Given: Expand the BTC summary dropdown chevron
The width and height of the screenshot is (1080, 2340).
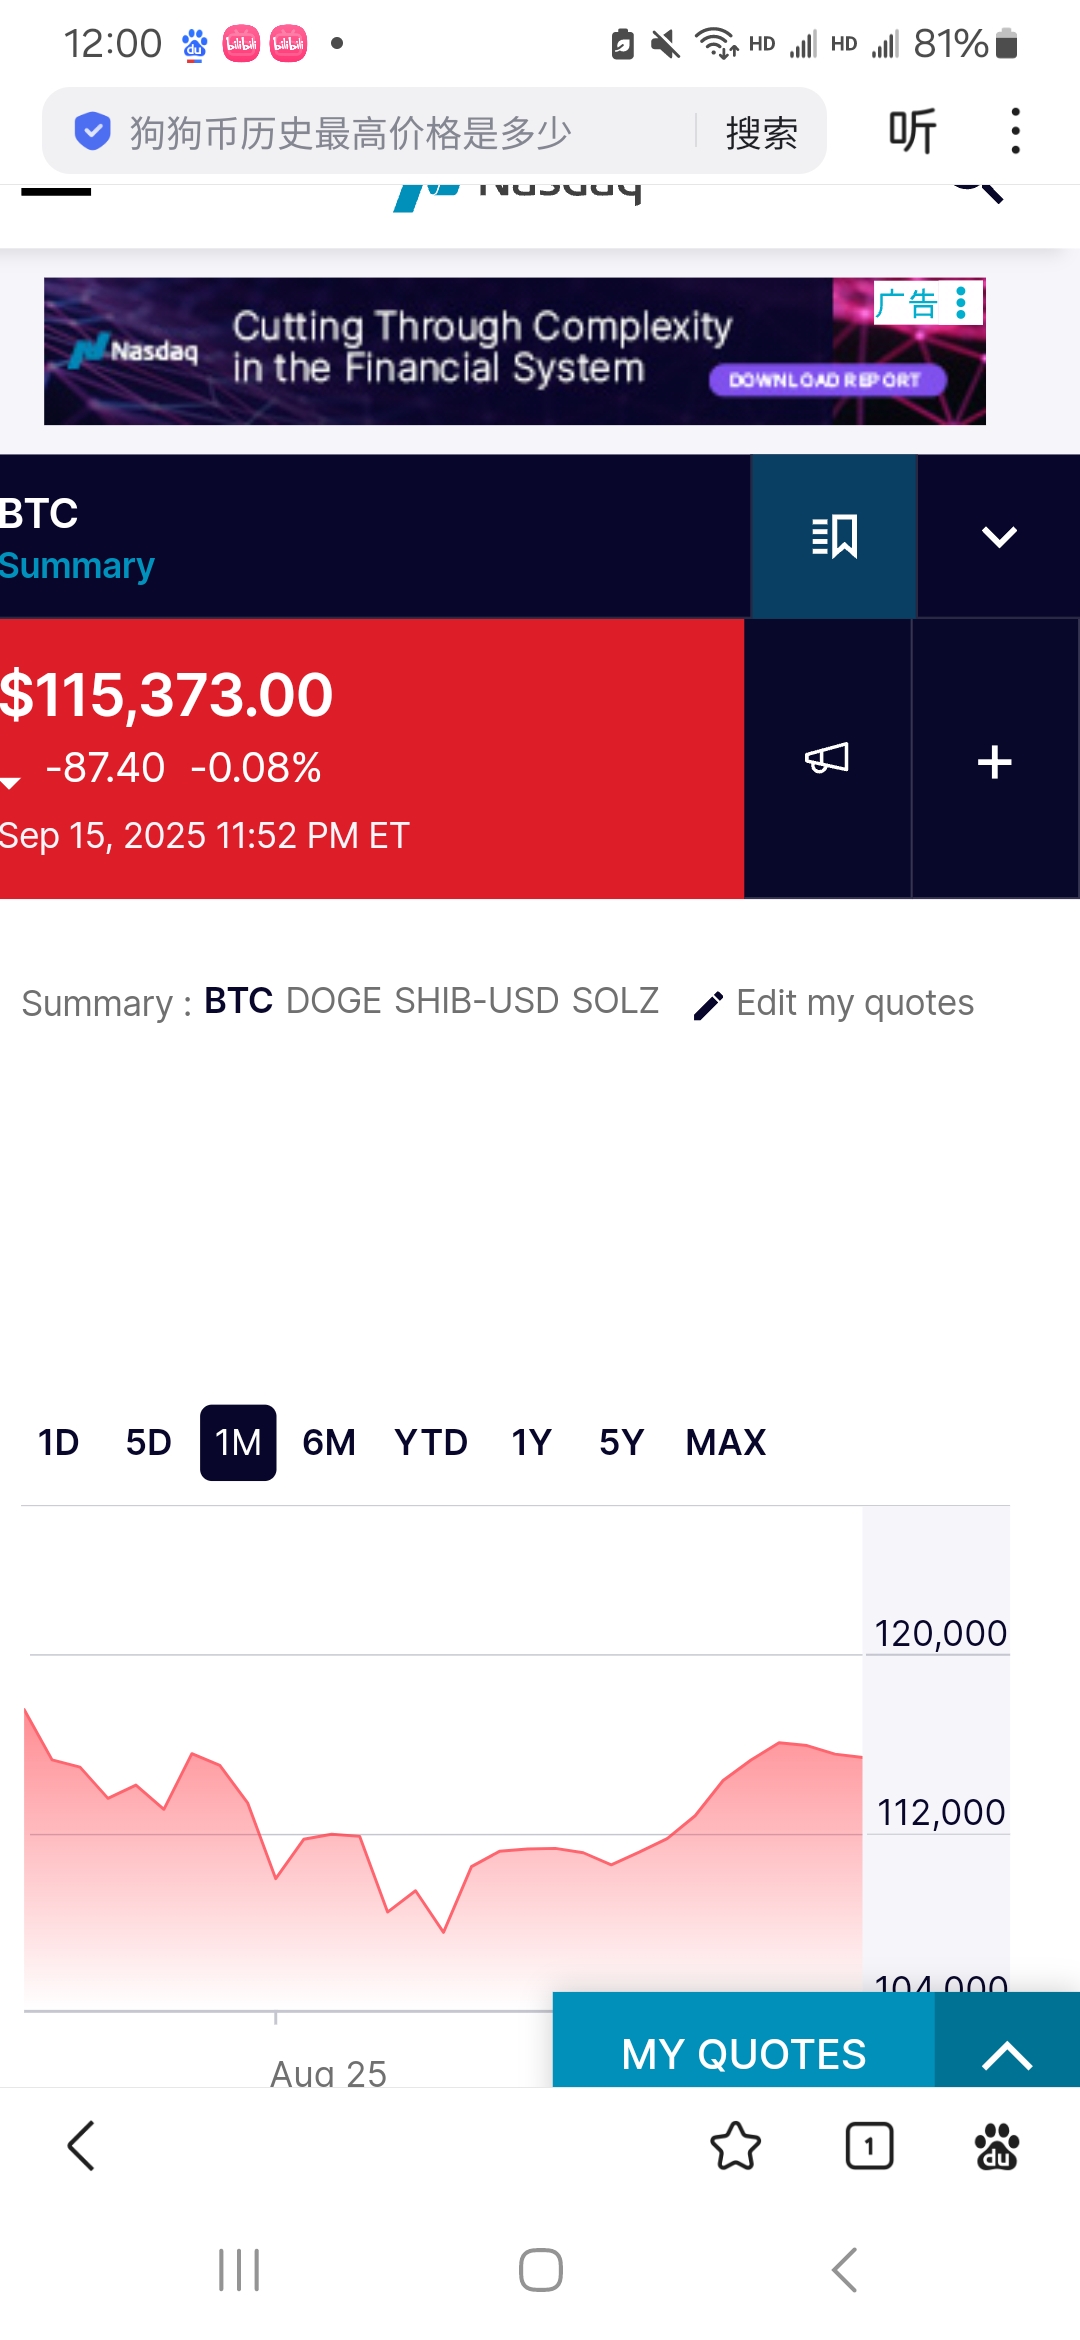Looking at the screenshot, I should click(999, 536).
